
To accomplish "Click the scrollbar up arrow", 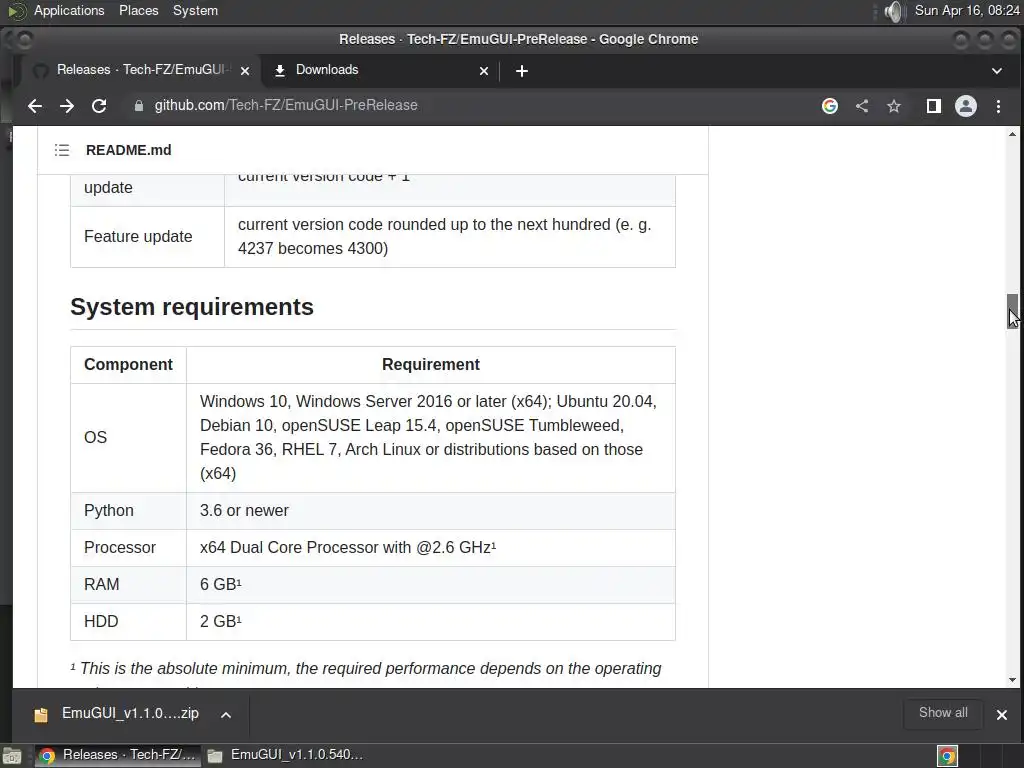I will pos(1012,134).
